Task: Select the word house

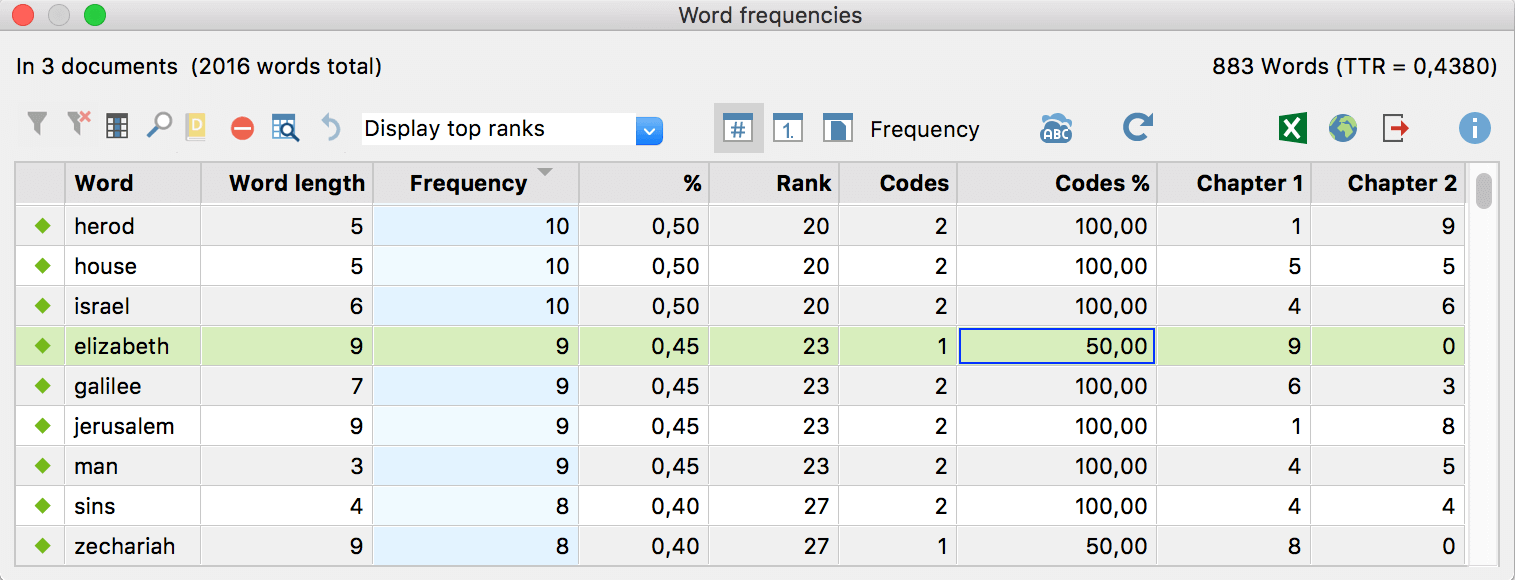Action: tap(105, 266)
